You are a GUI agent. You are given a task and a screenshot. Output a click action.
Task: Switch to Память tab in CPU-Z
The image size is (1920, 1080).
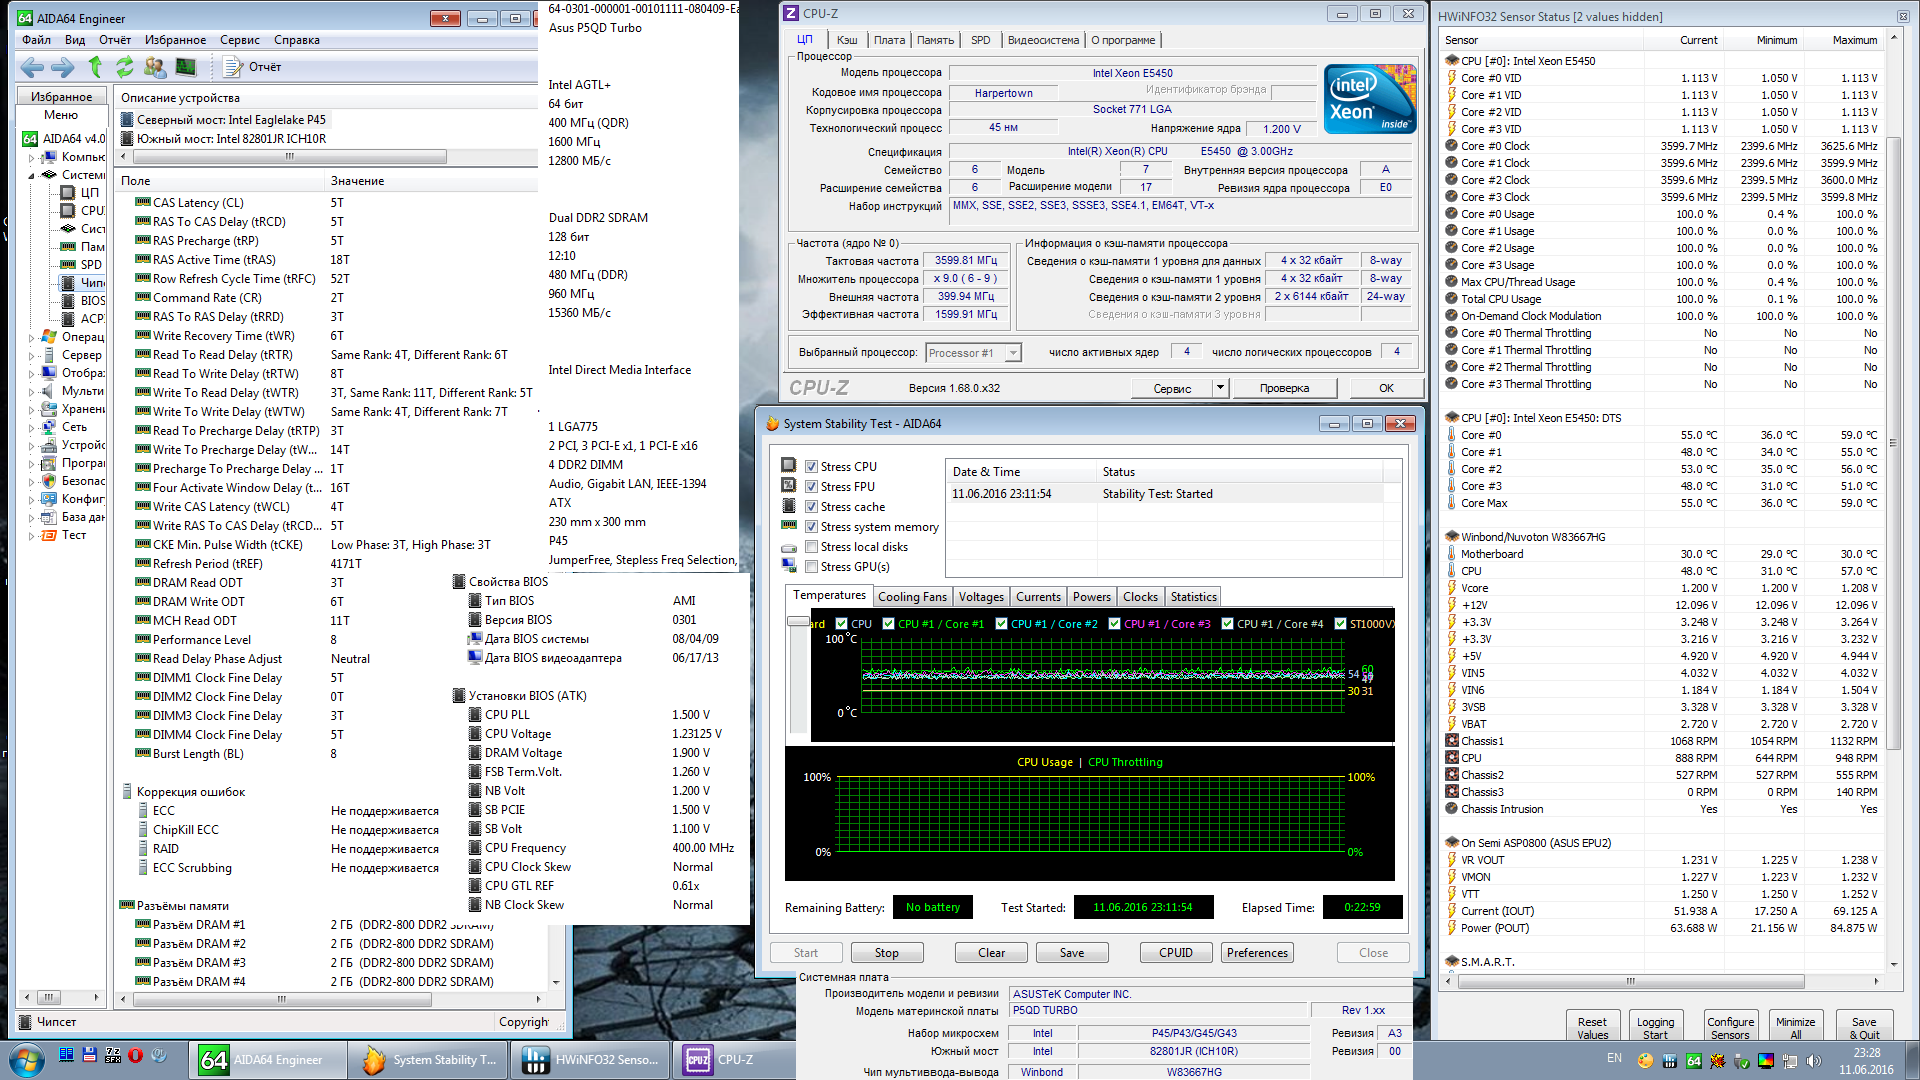935,40
